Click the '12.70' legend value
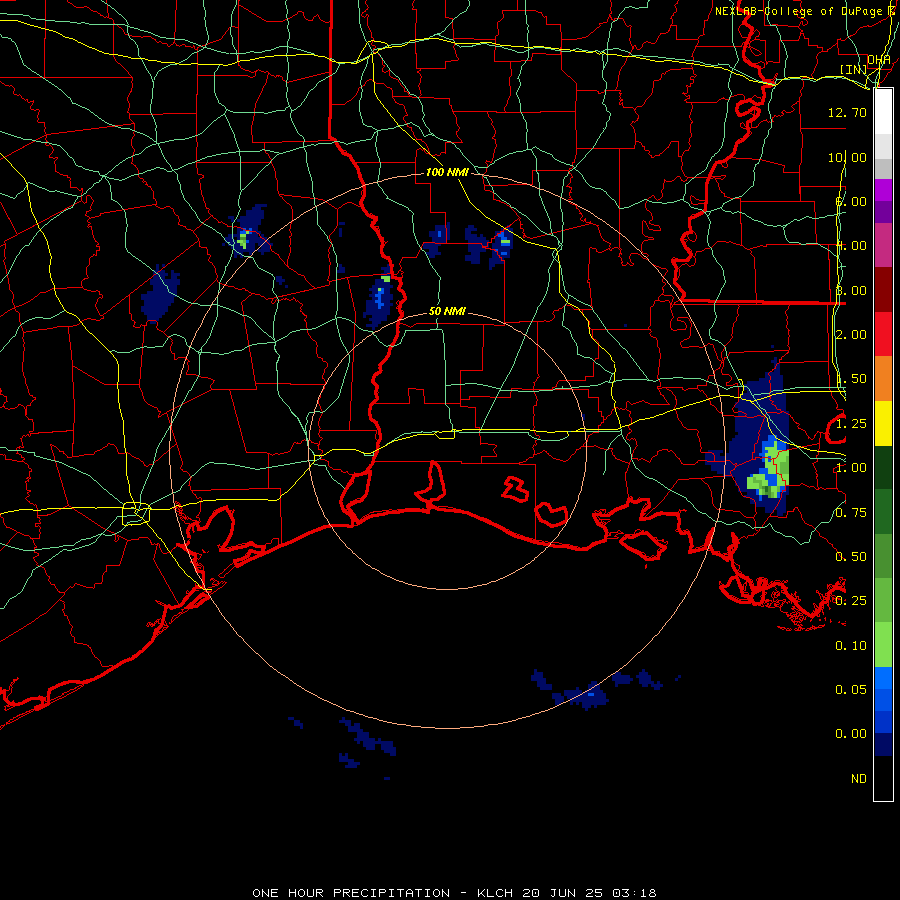The height and width of the screenshot is (900, 900). pyautogui.click(x=847, y=112)
